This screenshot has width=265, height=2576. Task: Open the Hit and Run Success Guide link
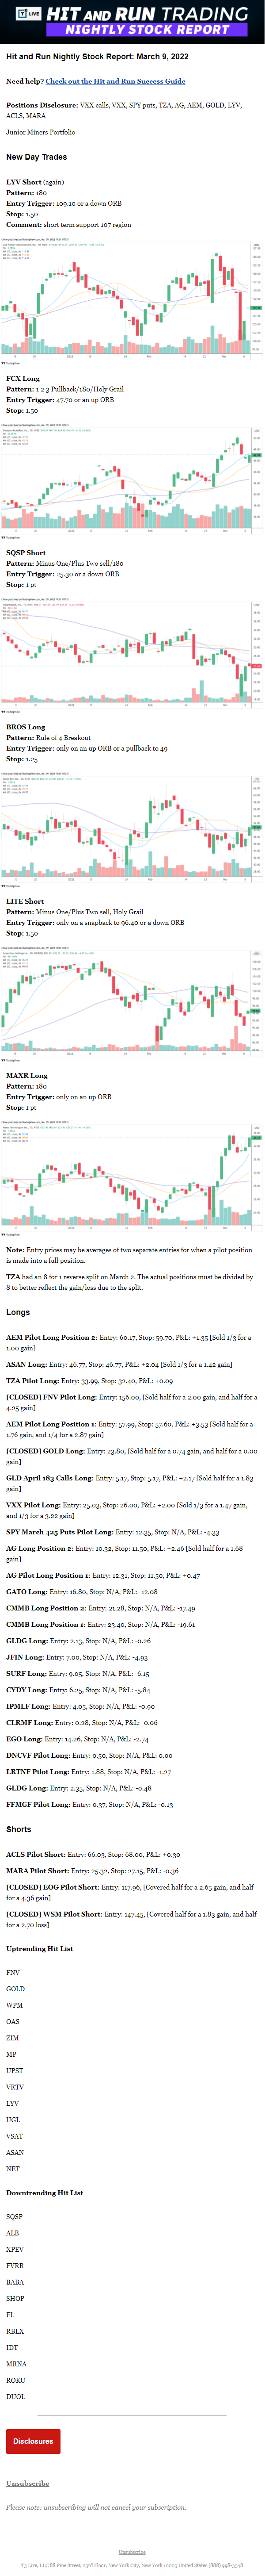[115, 81]
